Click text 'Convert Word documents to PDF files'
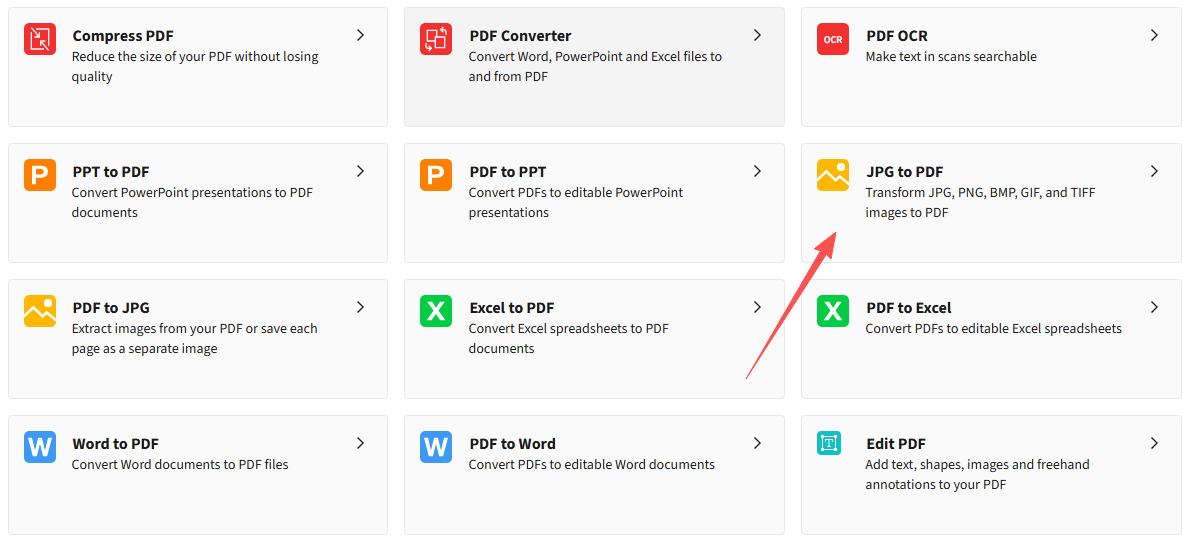 point(180,464)
